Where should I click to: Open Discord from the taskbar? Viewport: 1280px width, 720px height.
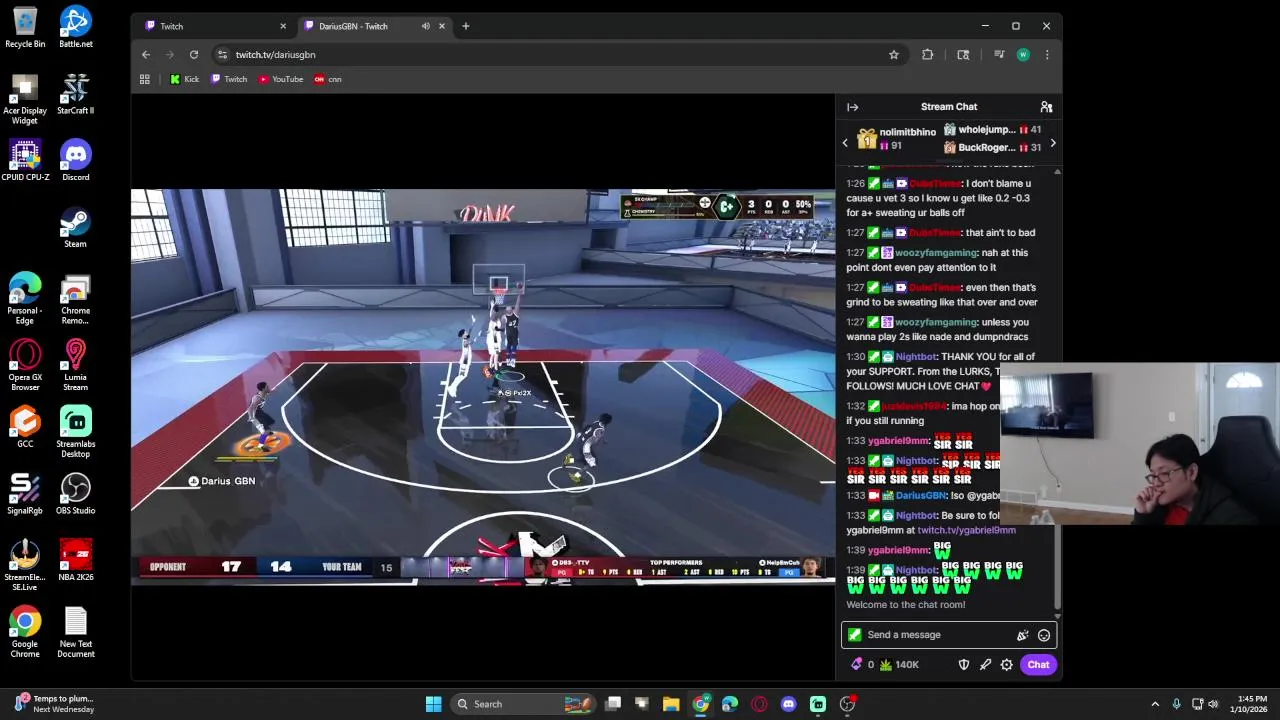click(x=788, y=704)
